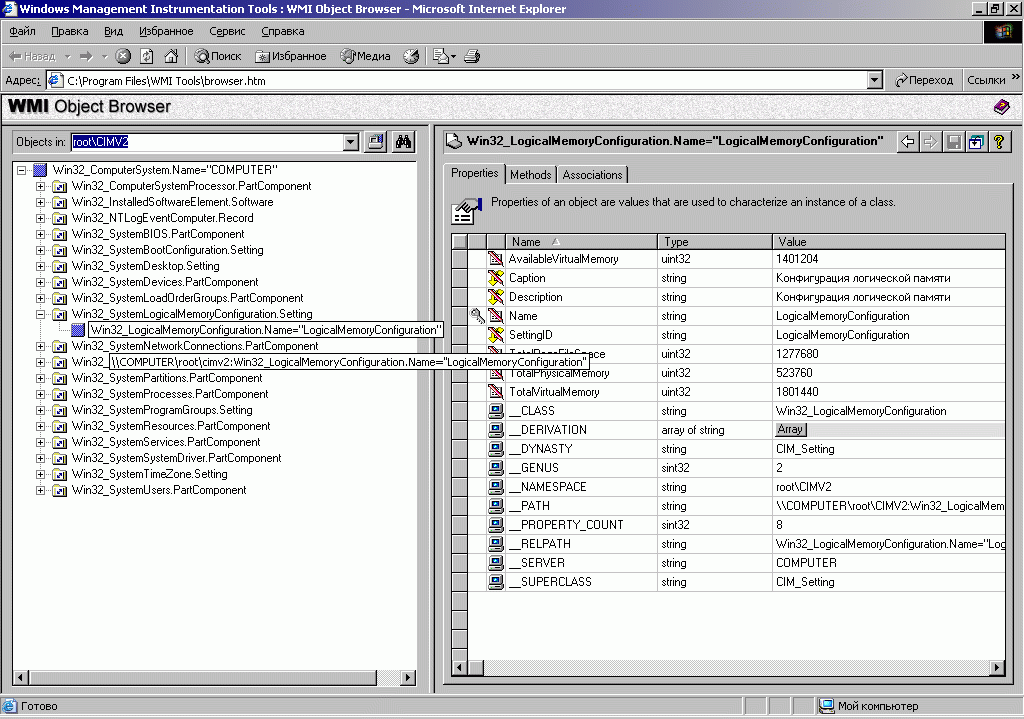The image size is (1024, 719).
Task: Click the folder icon for Win32_SystemBIOS.PartComponent
Action: pos(59,234)
